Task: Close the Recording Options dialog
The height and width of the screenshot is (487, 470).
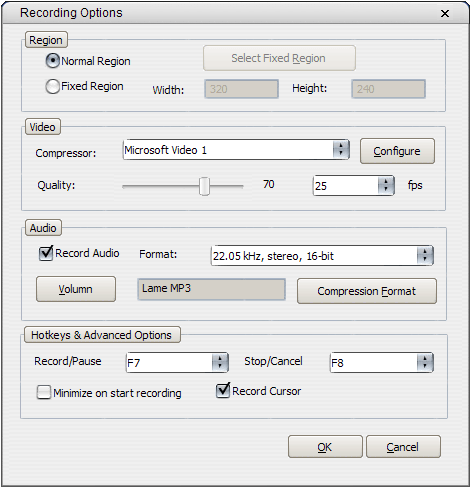Action: (445, 14)
